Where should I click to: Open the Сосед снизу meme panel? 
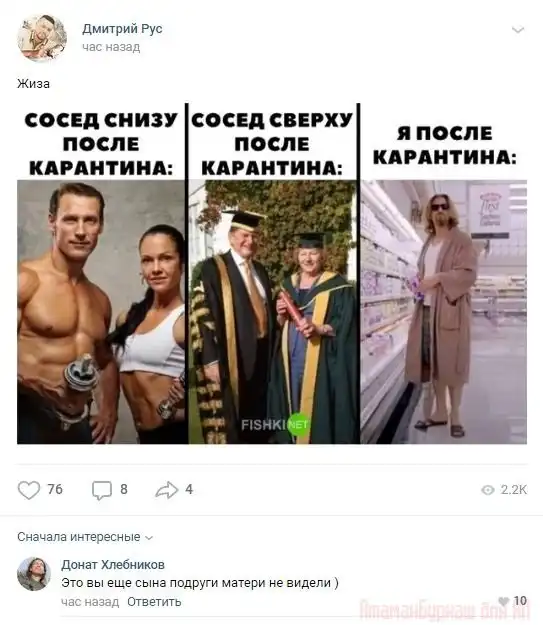[101, 273]
